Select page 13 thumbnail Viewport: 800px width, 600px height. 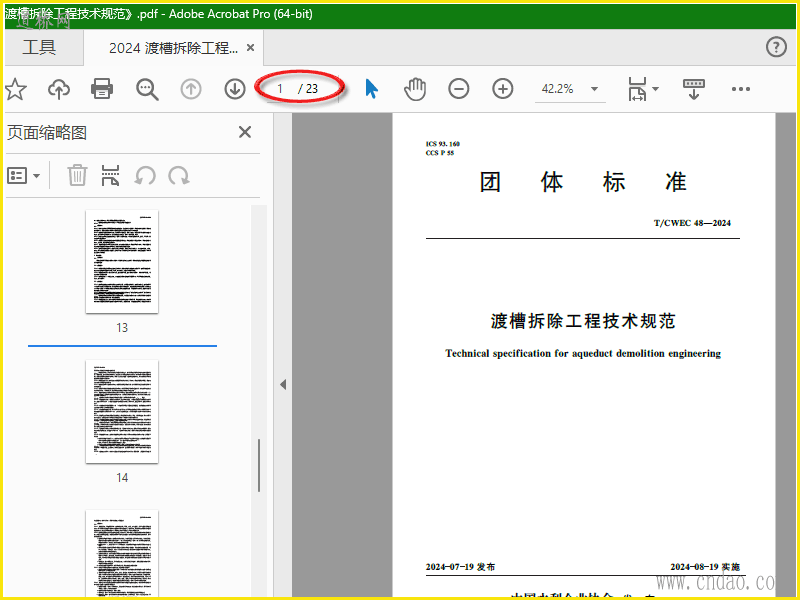click(122, 261)
